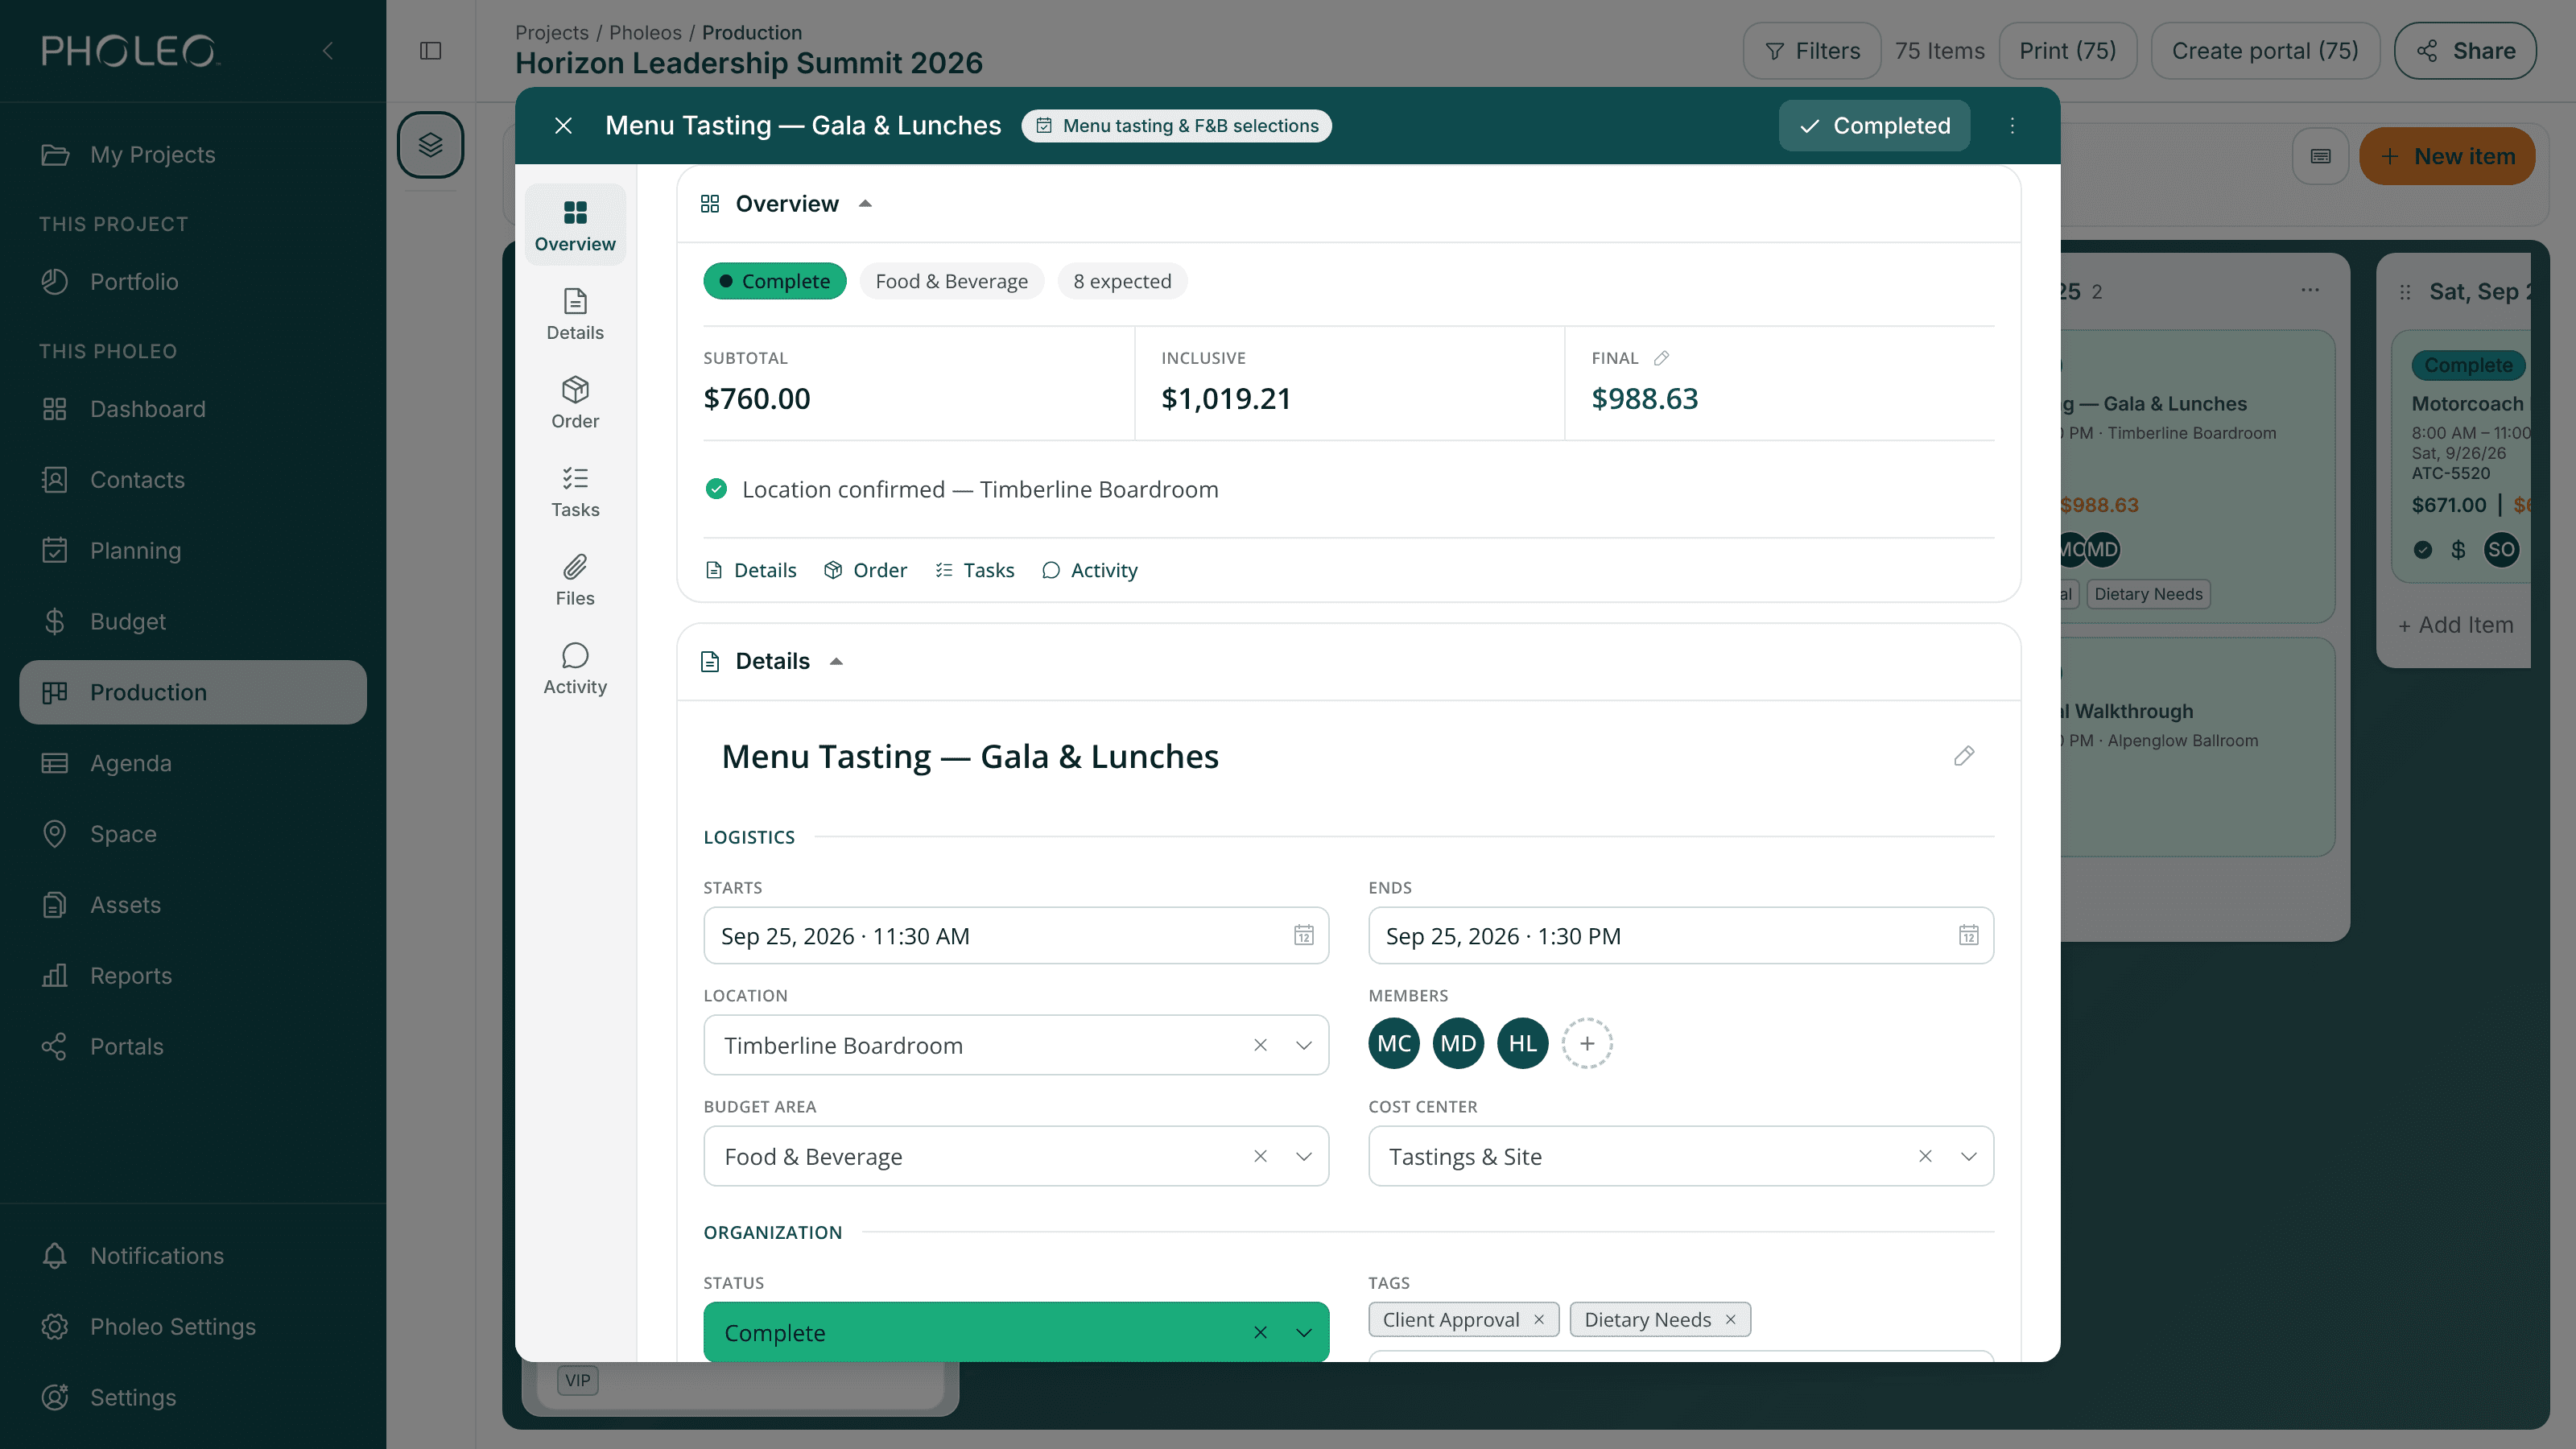Collapse the left navigation sidebar

[x=328, y=51]
